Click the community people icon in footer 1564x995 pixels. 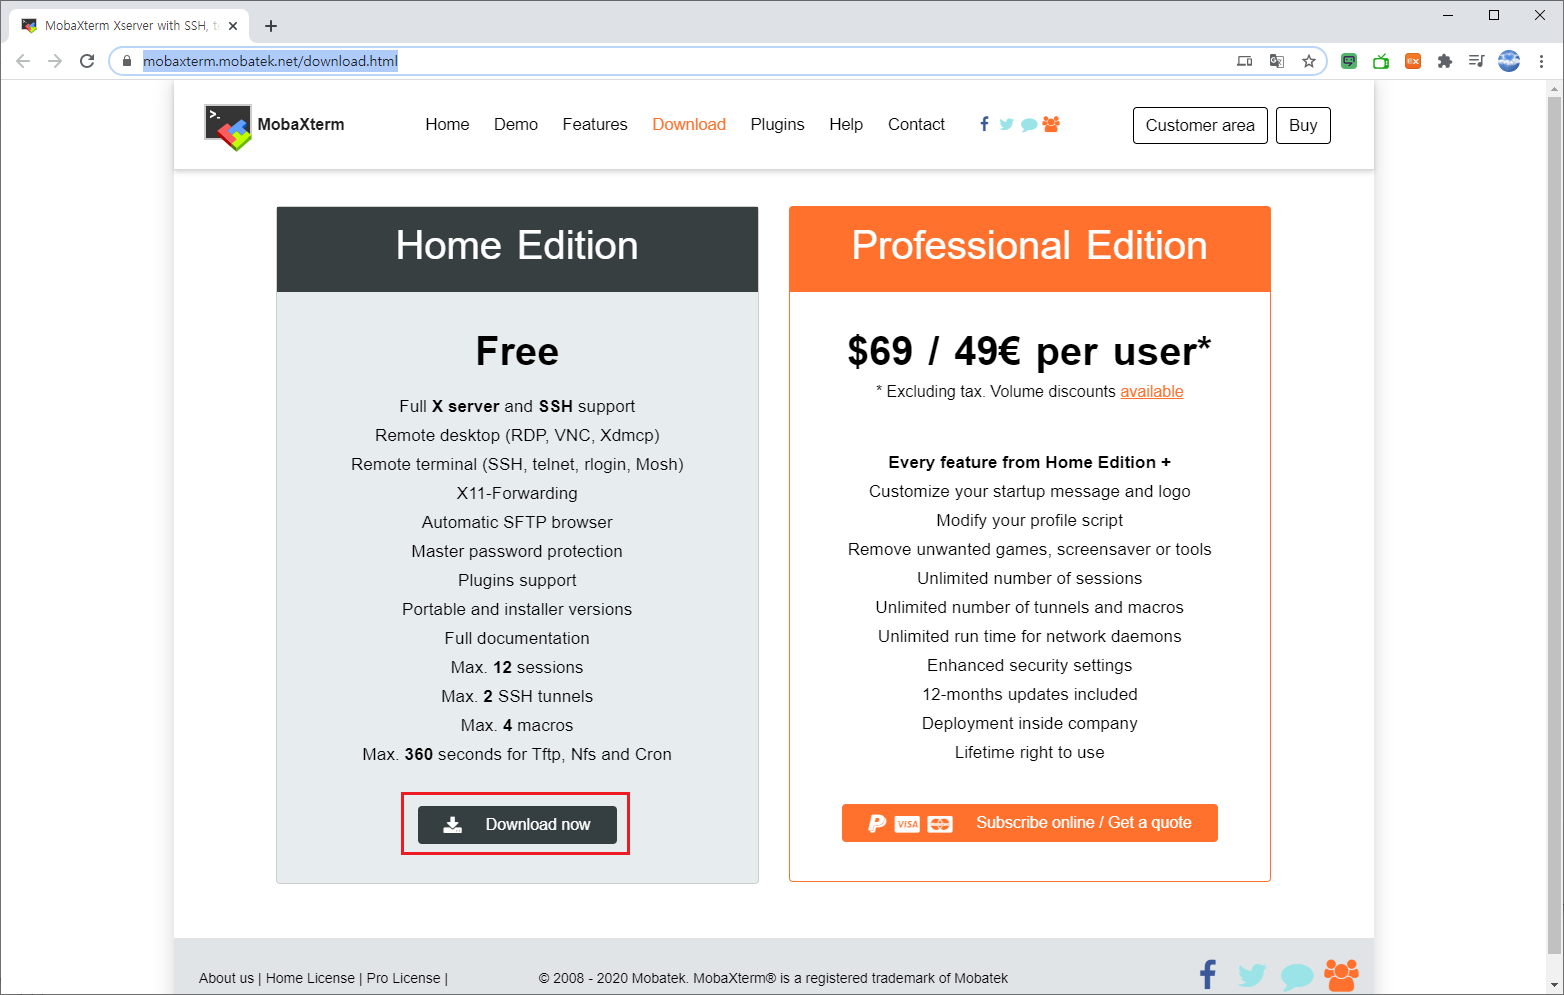[x=1341, y=974]
